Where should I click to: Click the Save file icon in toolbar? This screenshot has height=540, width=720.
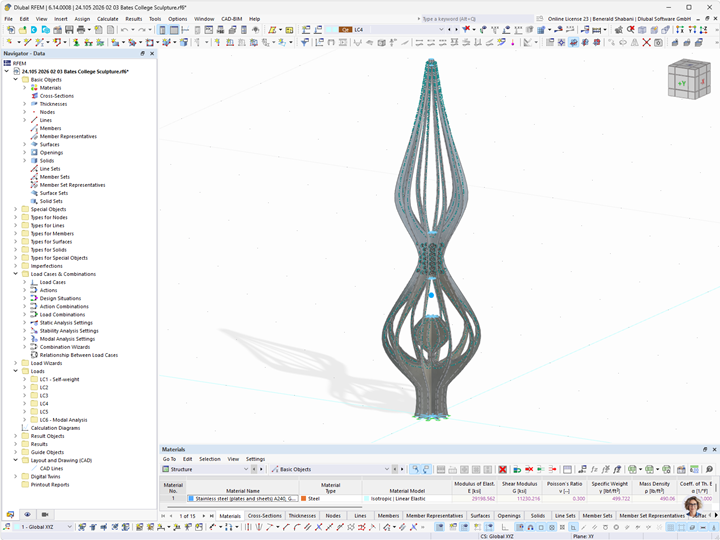click(x=69, y=30)
